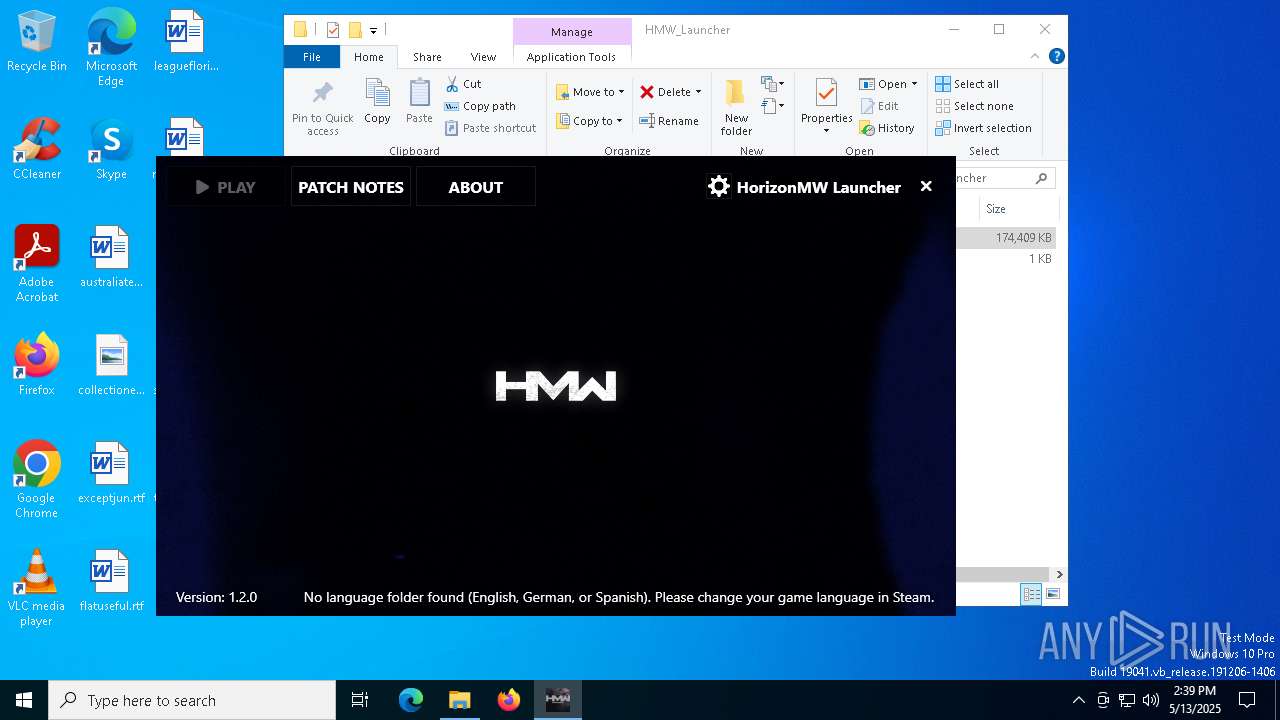Open the ABOUT tab in launcher
The height and width of the screenshot is (720, 1280).
[476, 187]
